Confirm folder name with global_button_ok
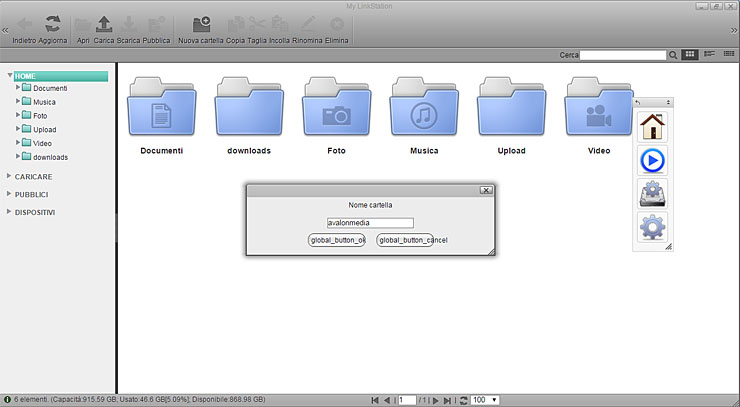This screenshot has width=740, height=407. (x=338, y=241)
